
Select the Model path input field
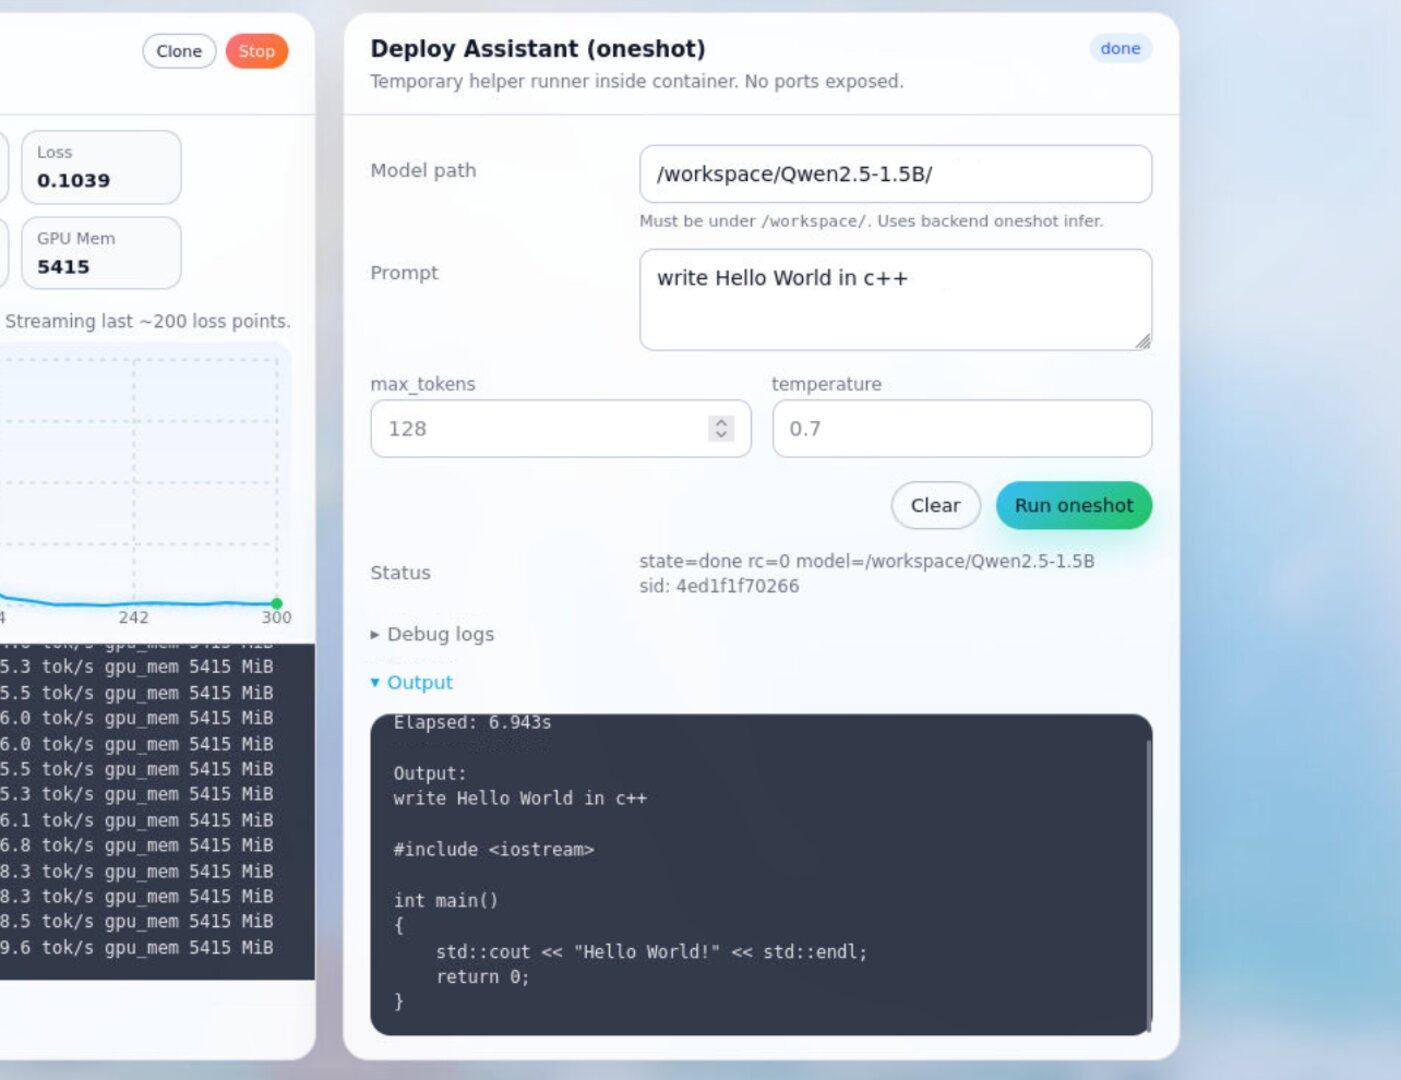pos(895,174)
